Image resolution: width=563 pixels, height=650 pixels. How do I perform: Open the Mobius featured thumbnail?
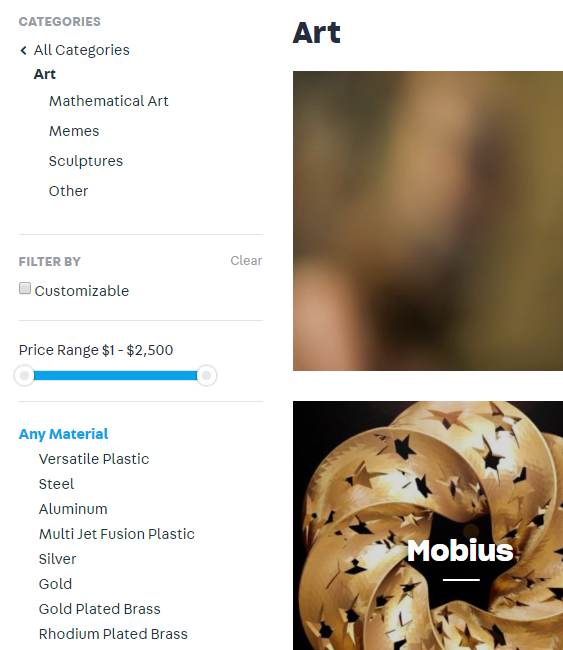pyautogui.click(x=428, y=525)
